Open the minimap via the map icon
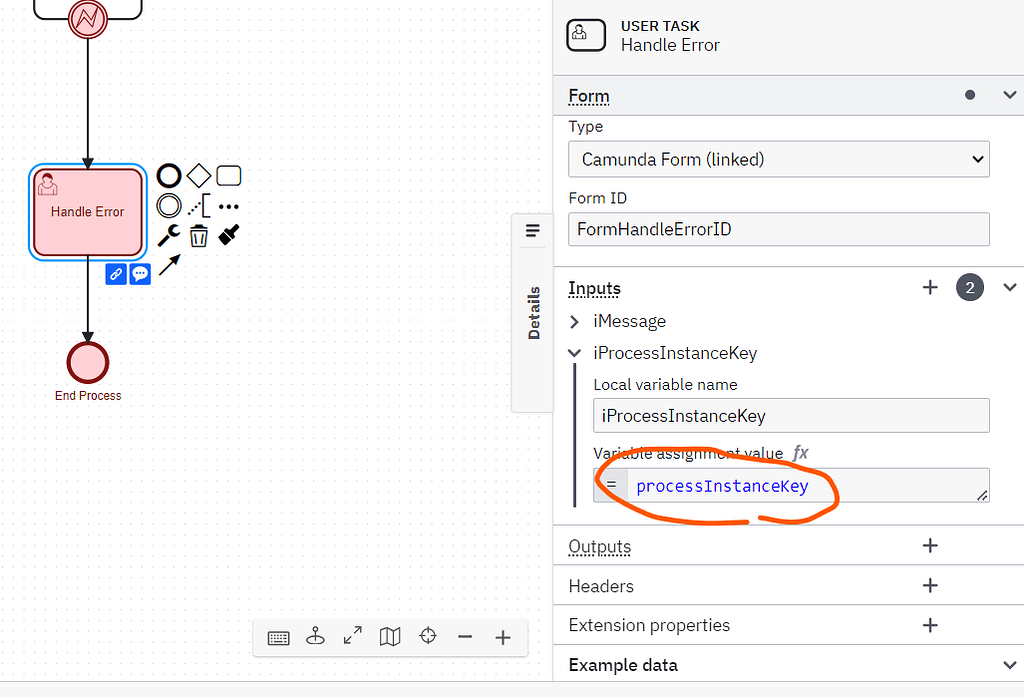The image size is (1024, 697). click(x=389, y=637)
